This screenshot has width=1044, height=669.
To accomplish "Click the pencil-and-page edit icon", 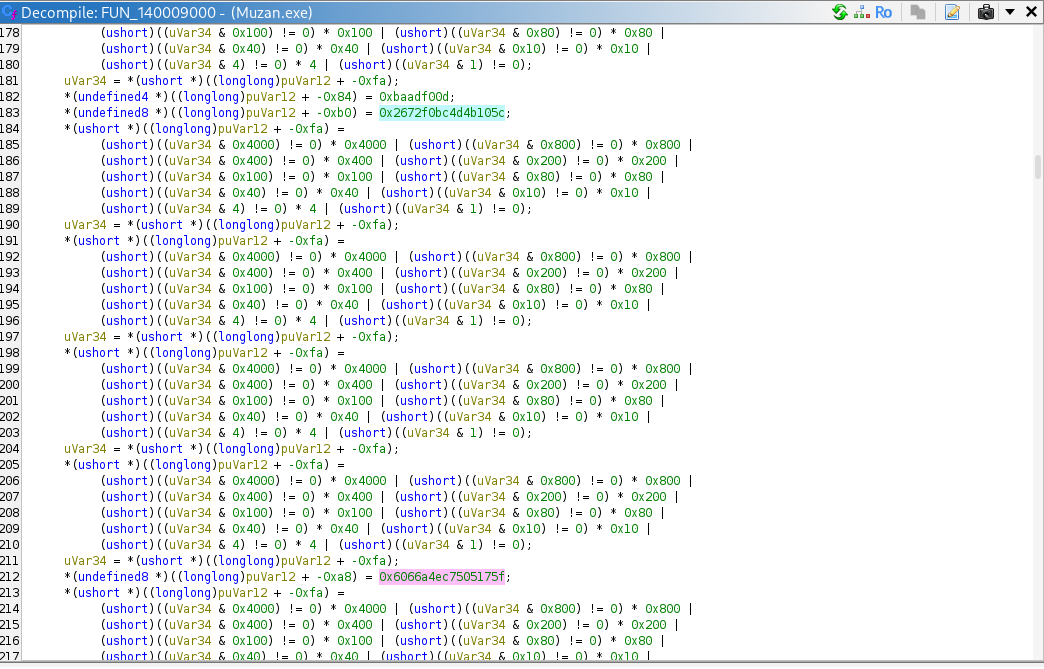I will click(952, 12).
